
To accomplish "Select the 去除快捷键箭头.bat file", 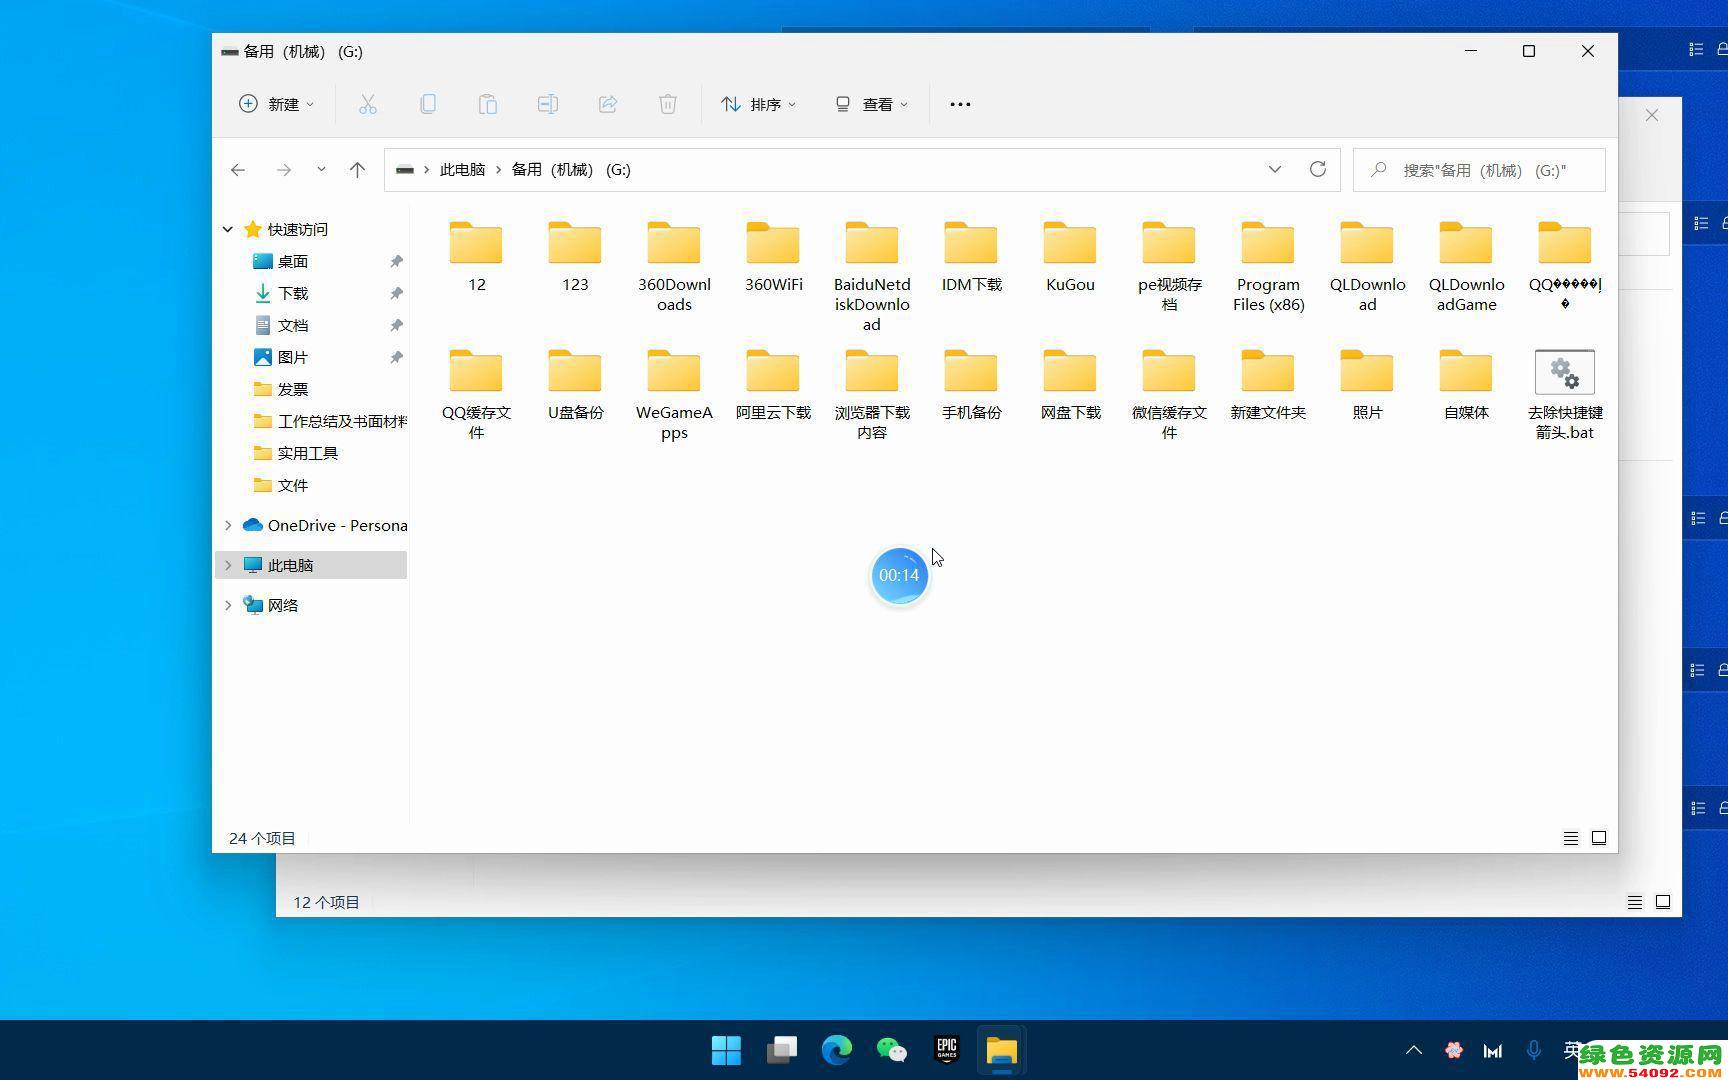I will pyautogui.click(x=1565, y=395).
